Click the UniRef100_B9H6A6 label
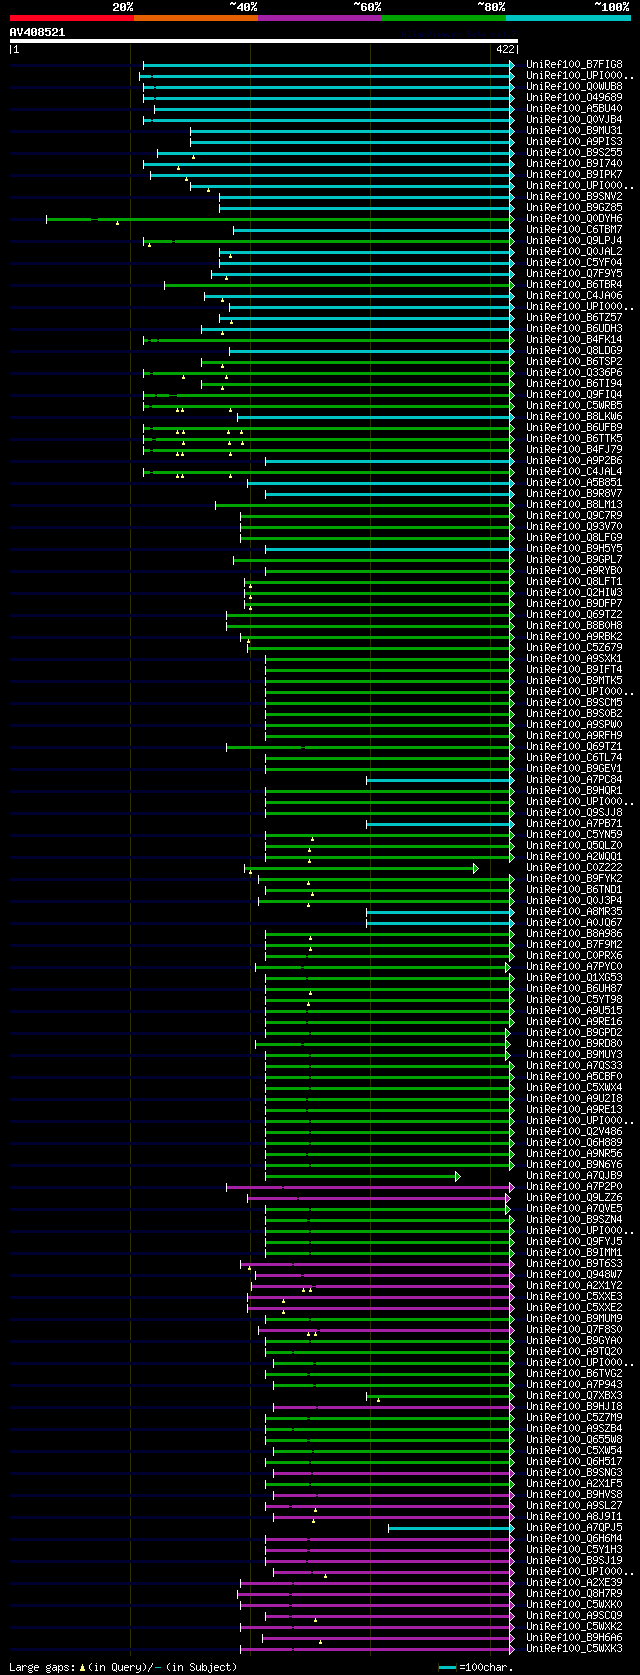This screenshot has height=1675, width=640. 574,1638
